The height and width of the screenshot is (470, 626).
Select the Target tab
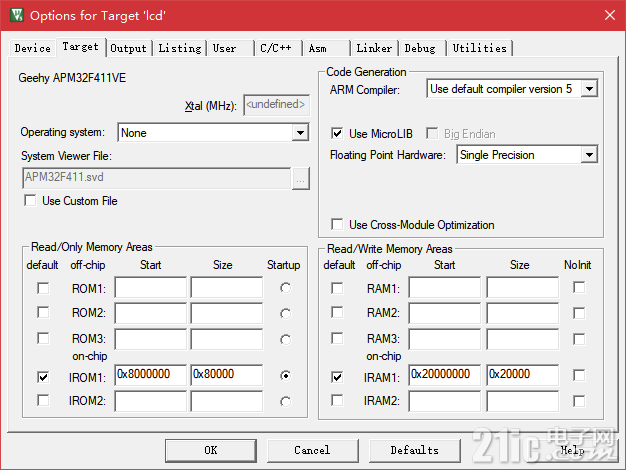click(x=81, y=47)
